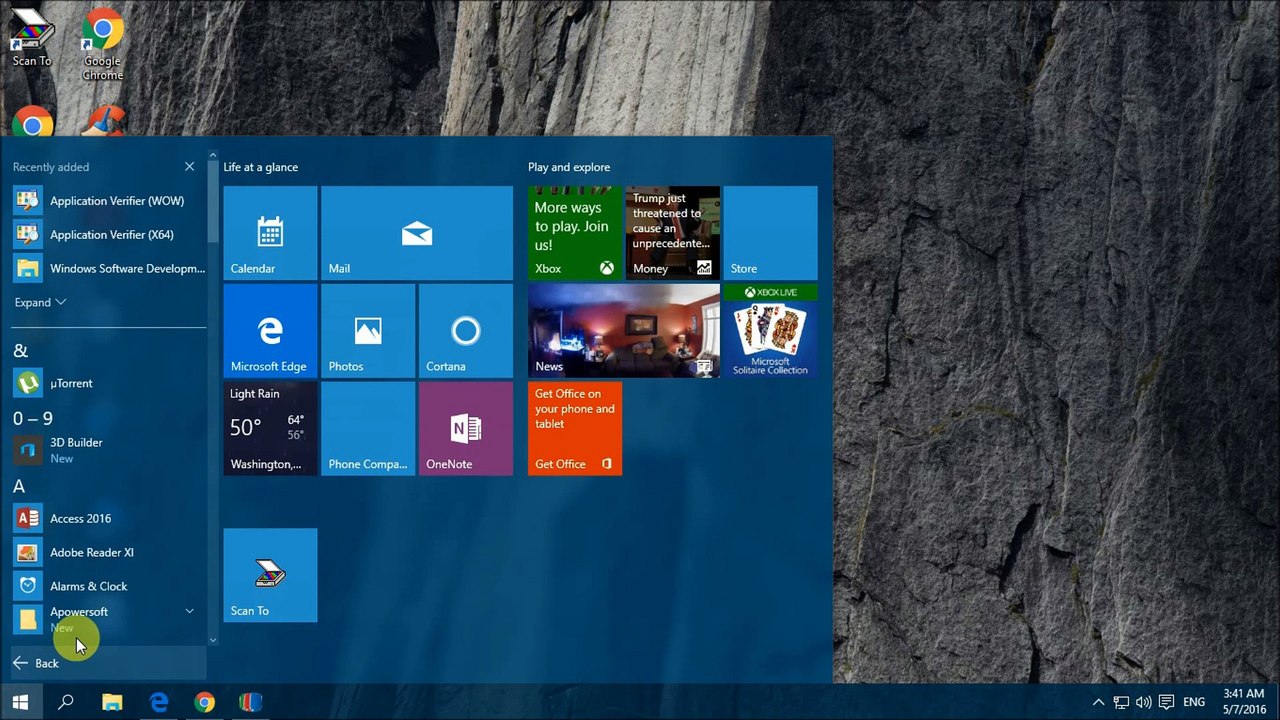Open Alarms & Clock from the app list
Screen dimensions: 1280x720
(x=108, y=586)
